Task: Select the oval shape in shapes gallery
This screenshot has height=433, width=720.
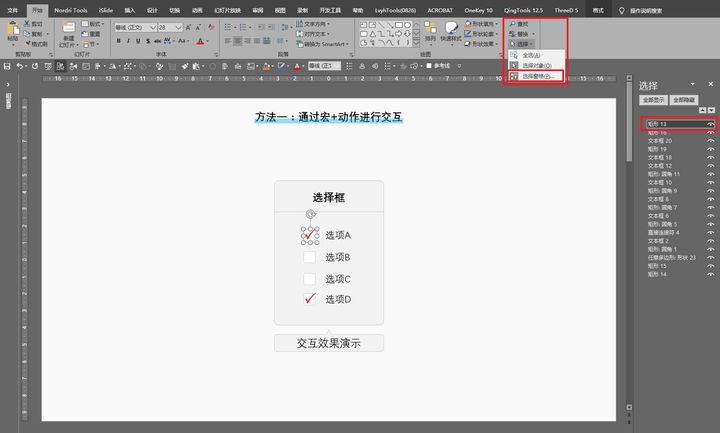Action: tap(407, 25)
